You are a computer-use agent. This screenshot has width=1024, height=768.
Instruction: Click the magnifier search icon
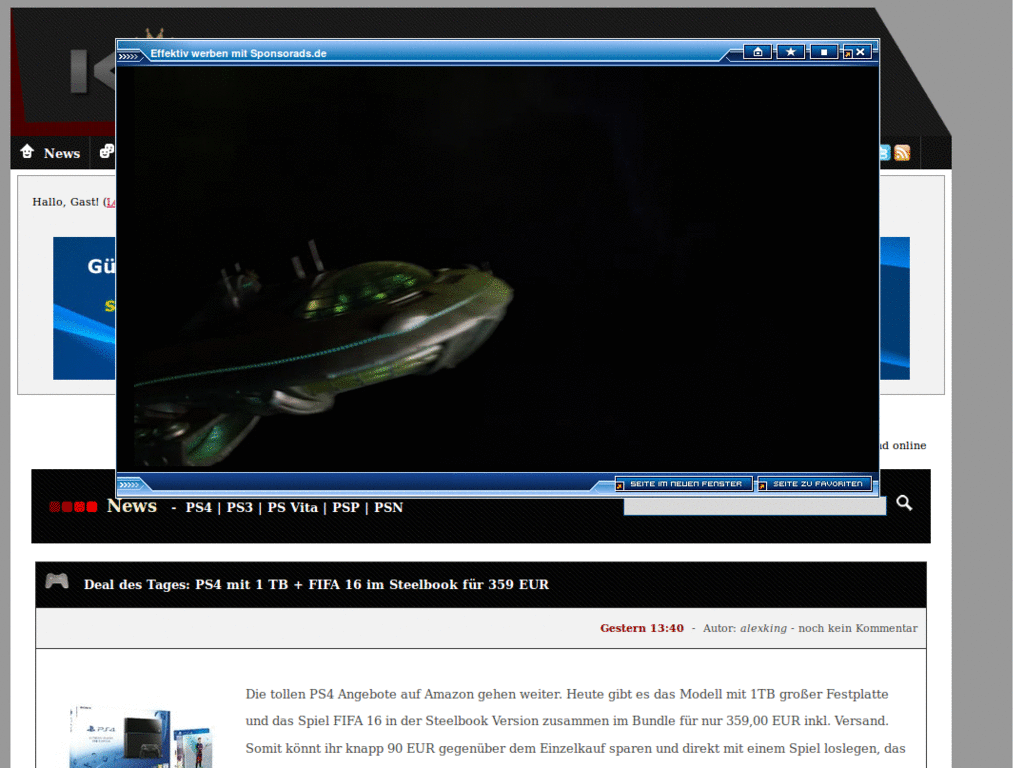click(904, 503)
